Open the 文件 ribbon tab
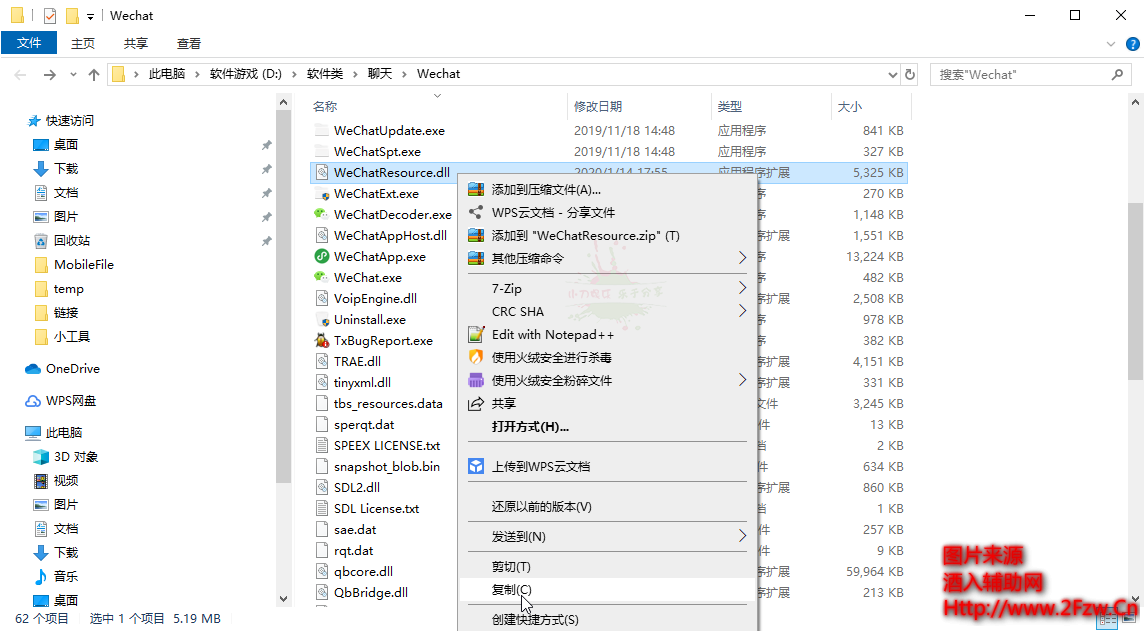1145x631 pixels. [x=29, y=43]
